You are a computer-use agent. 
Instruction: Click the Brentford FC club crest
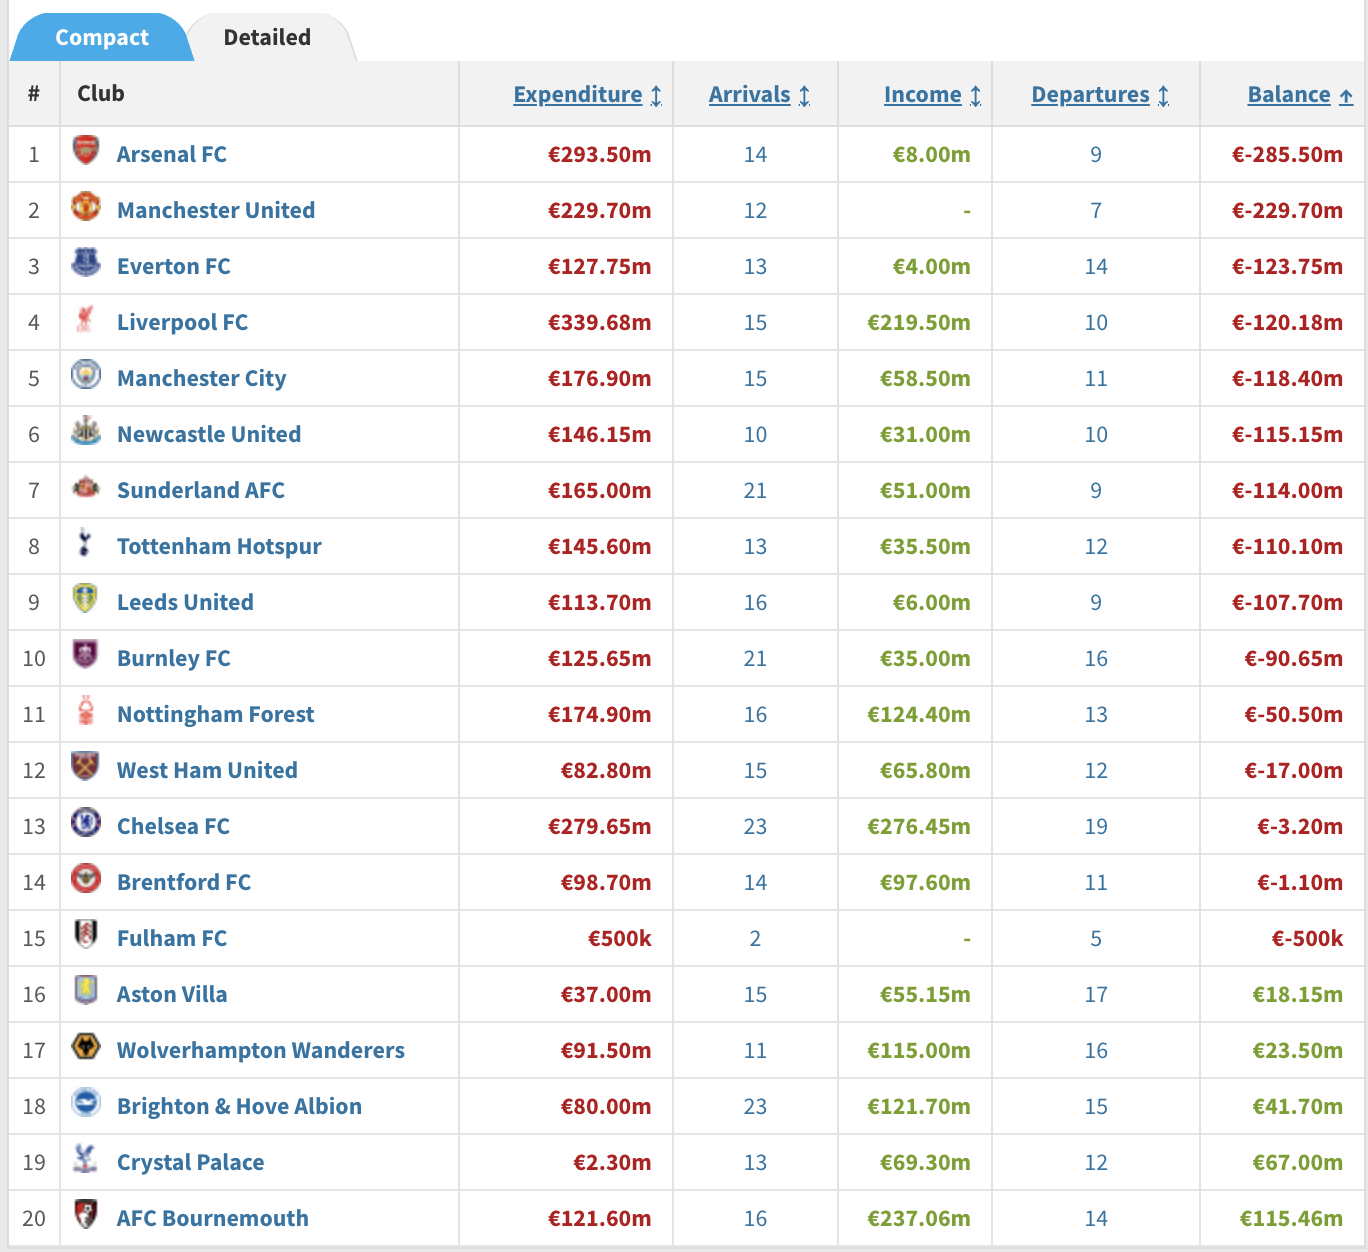86,879
